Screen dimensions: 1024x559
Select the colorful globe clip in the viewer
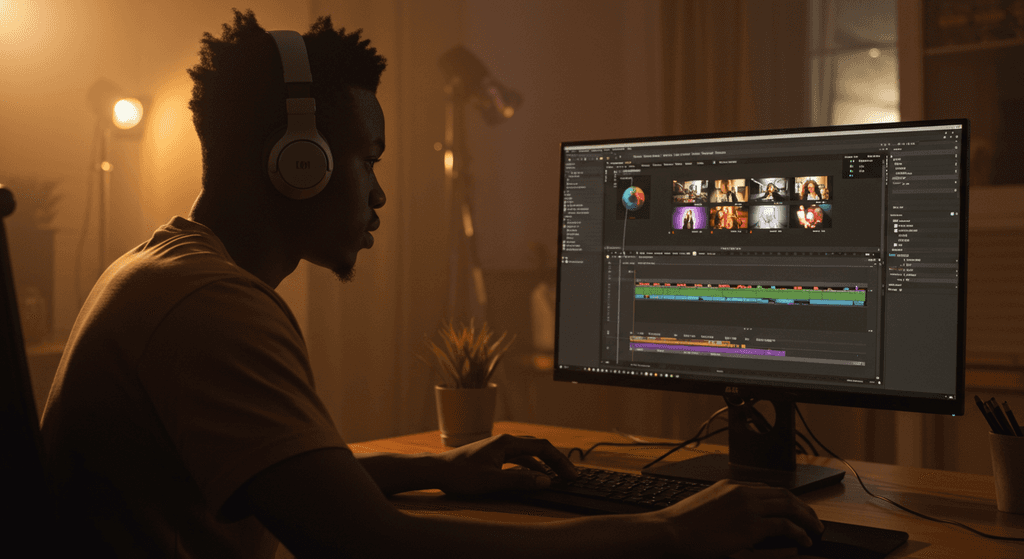tap(633, 197)
